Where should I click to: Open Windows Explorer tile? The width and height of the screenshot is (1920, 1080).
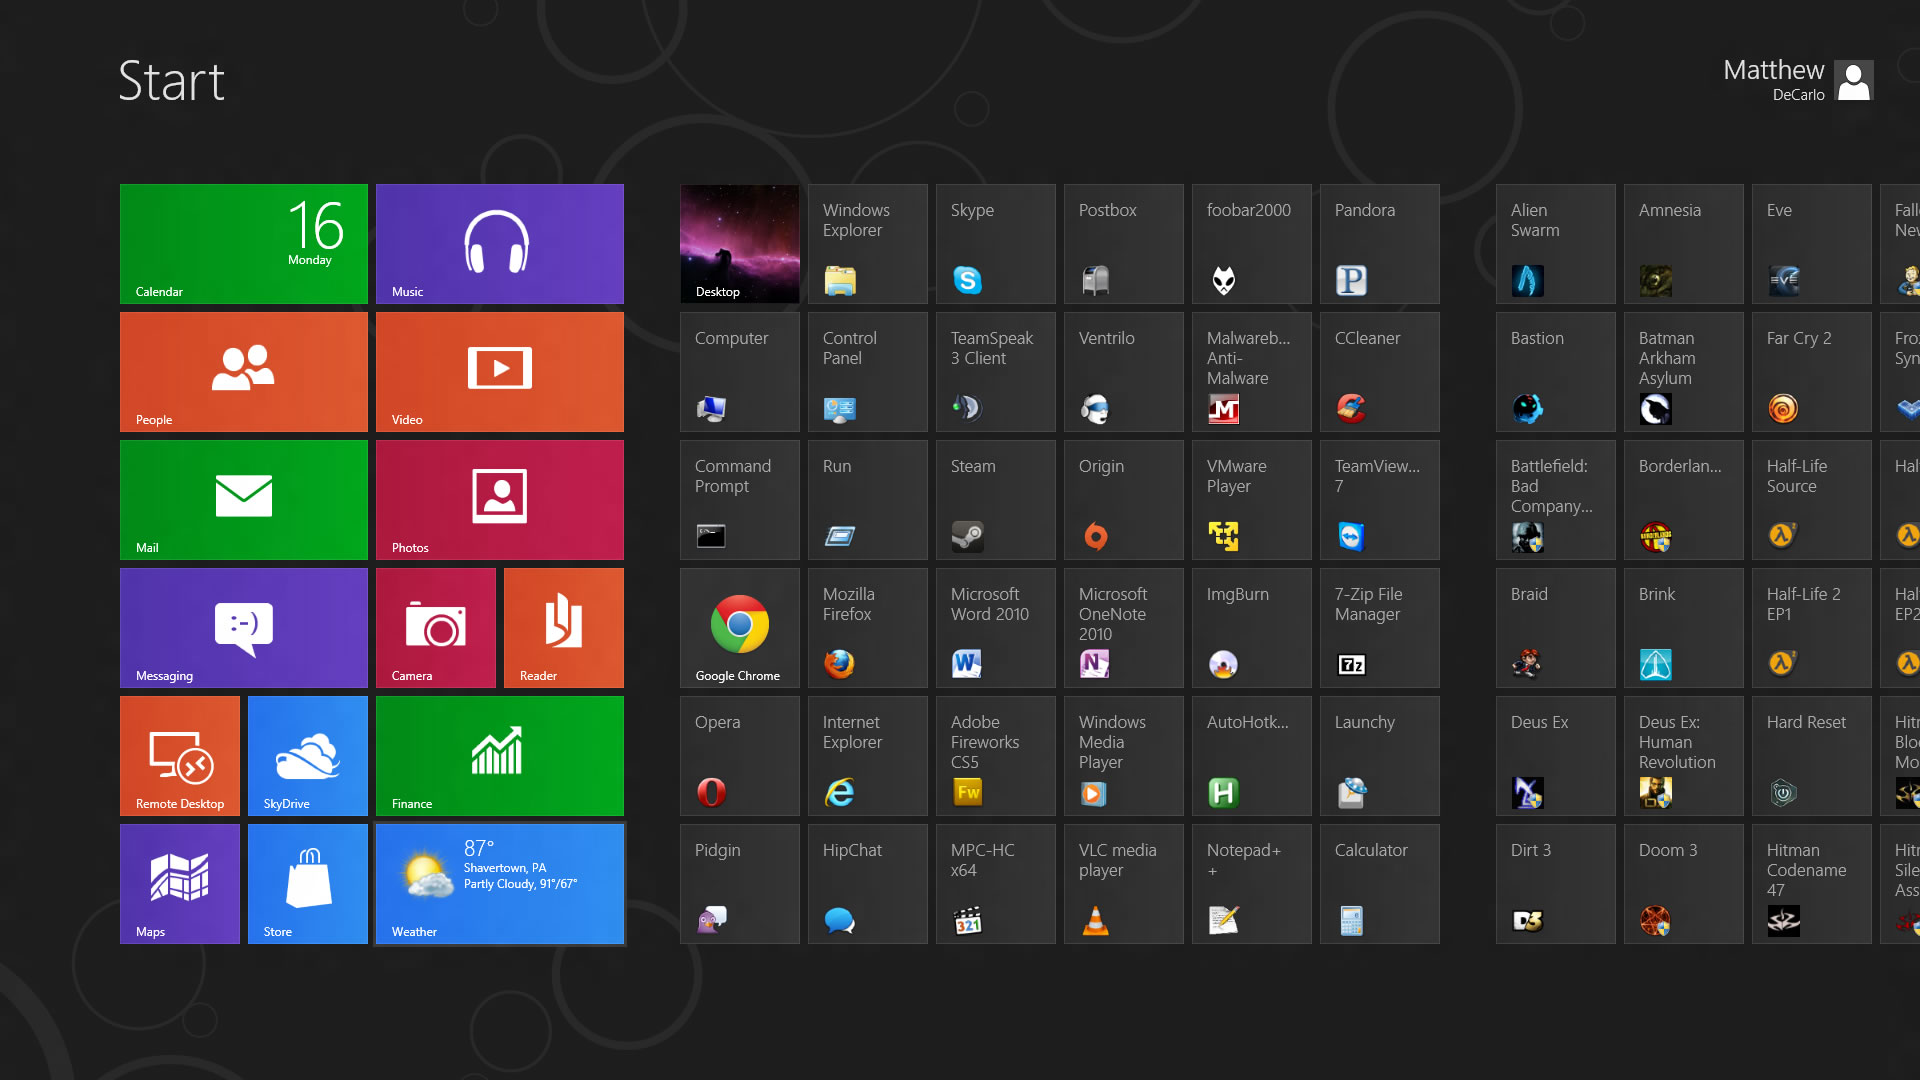[x=868, y=244]
